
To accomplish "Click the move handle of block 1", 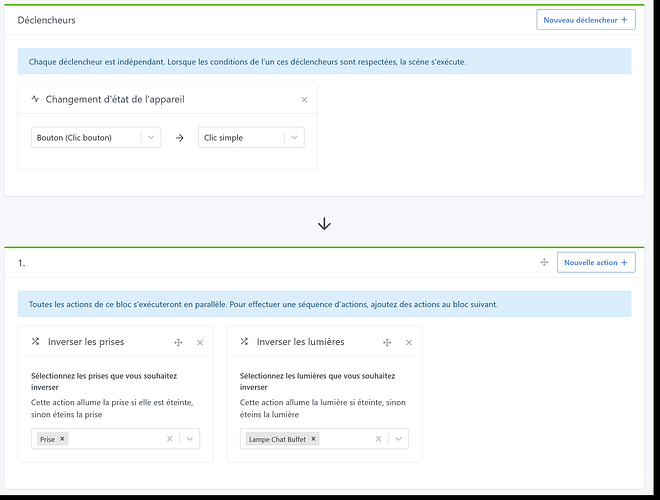I will point(544,262).
